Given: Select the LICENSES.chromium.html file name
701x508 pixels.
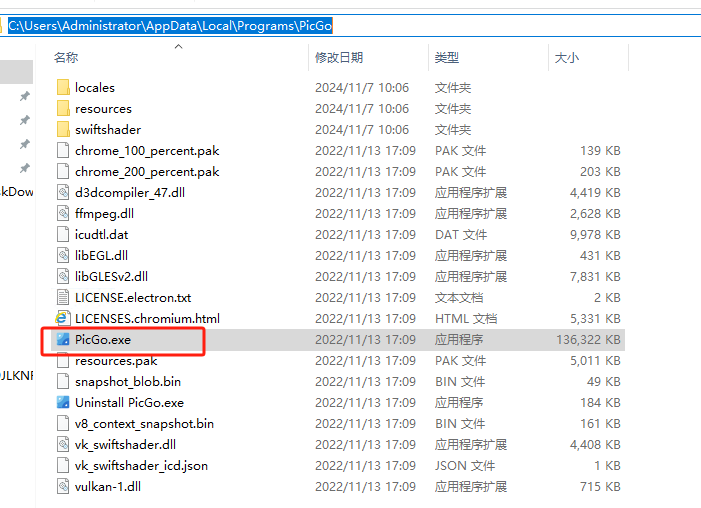Looking at the screenshot, I should point(147,319).
